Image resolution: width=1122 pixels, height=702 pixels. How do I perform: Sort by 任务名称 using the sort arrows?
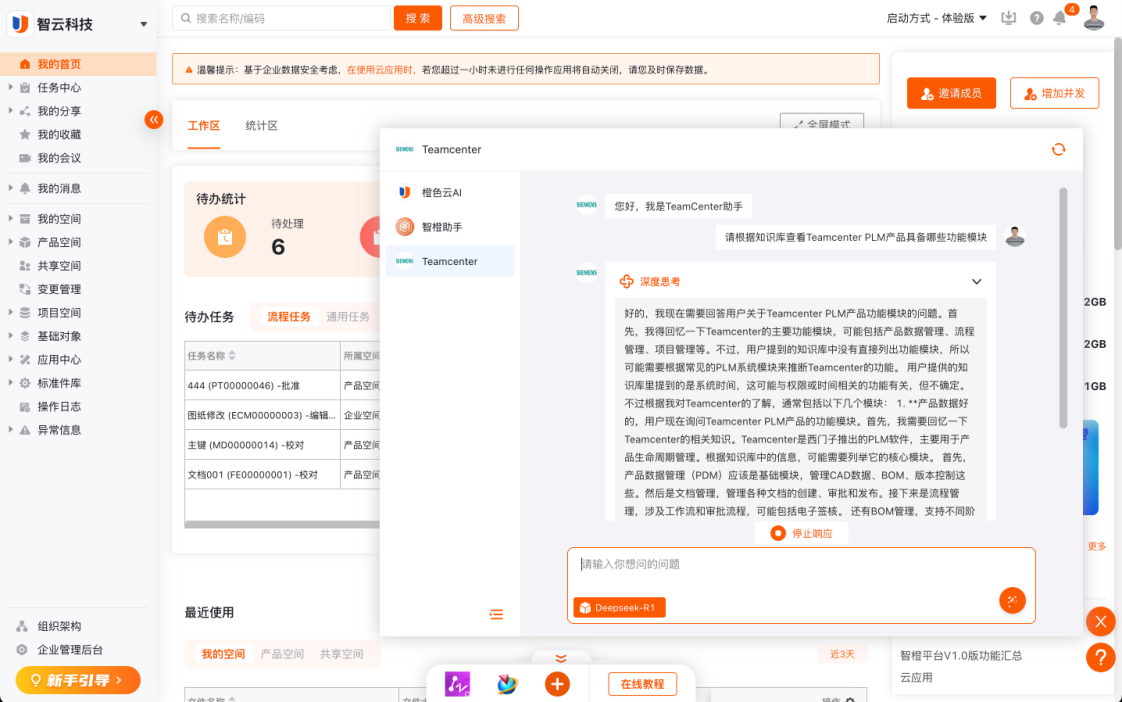(x=232, y=356)
